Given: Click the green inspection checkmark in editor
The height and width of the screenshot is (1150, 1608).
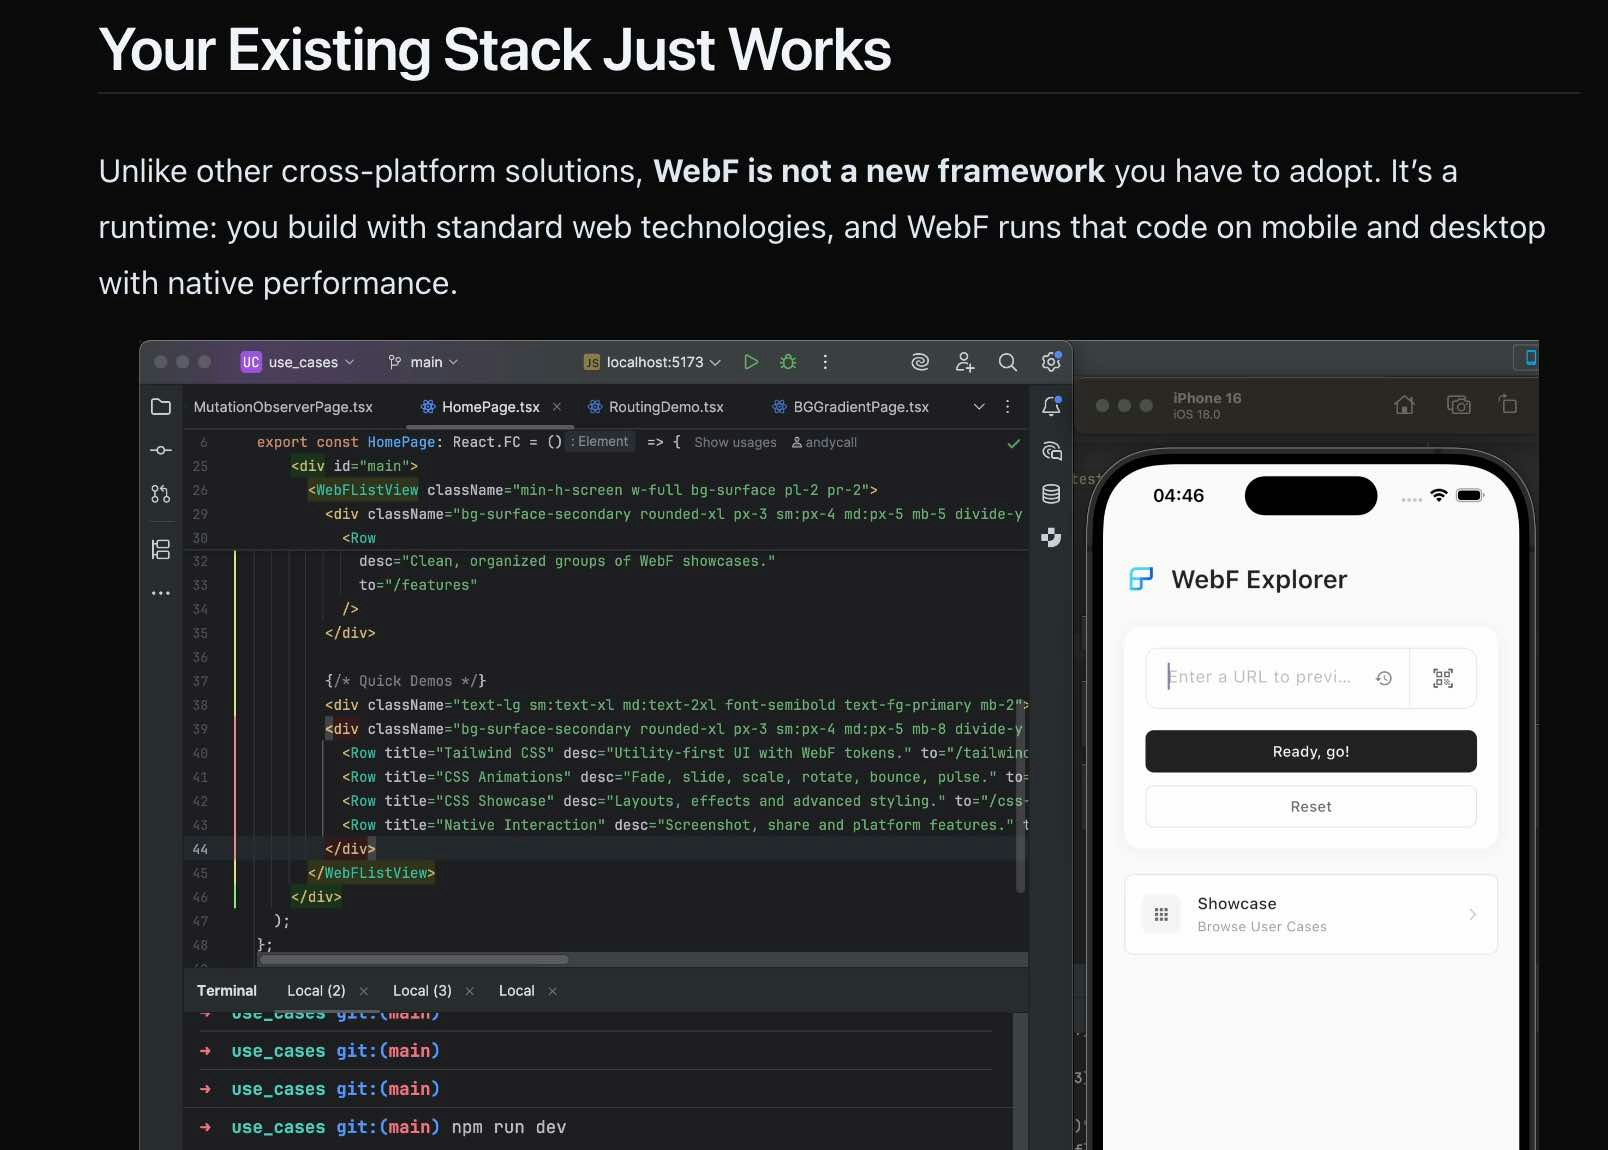Looking at the screenshot, I should pyautogui.click(x=1014, y=443).
